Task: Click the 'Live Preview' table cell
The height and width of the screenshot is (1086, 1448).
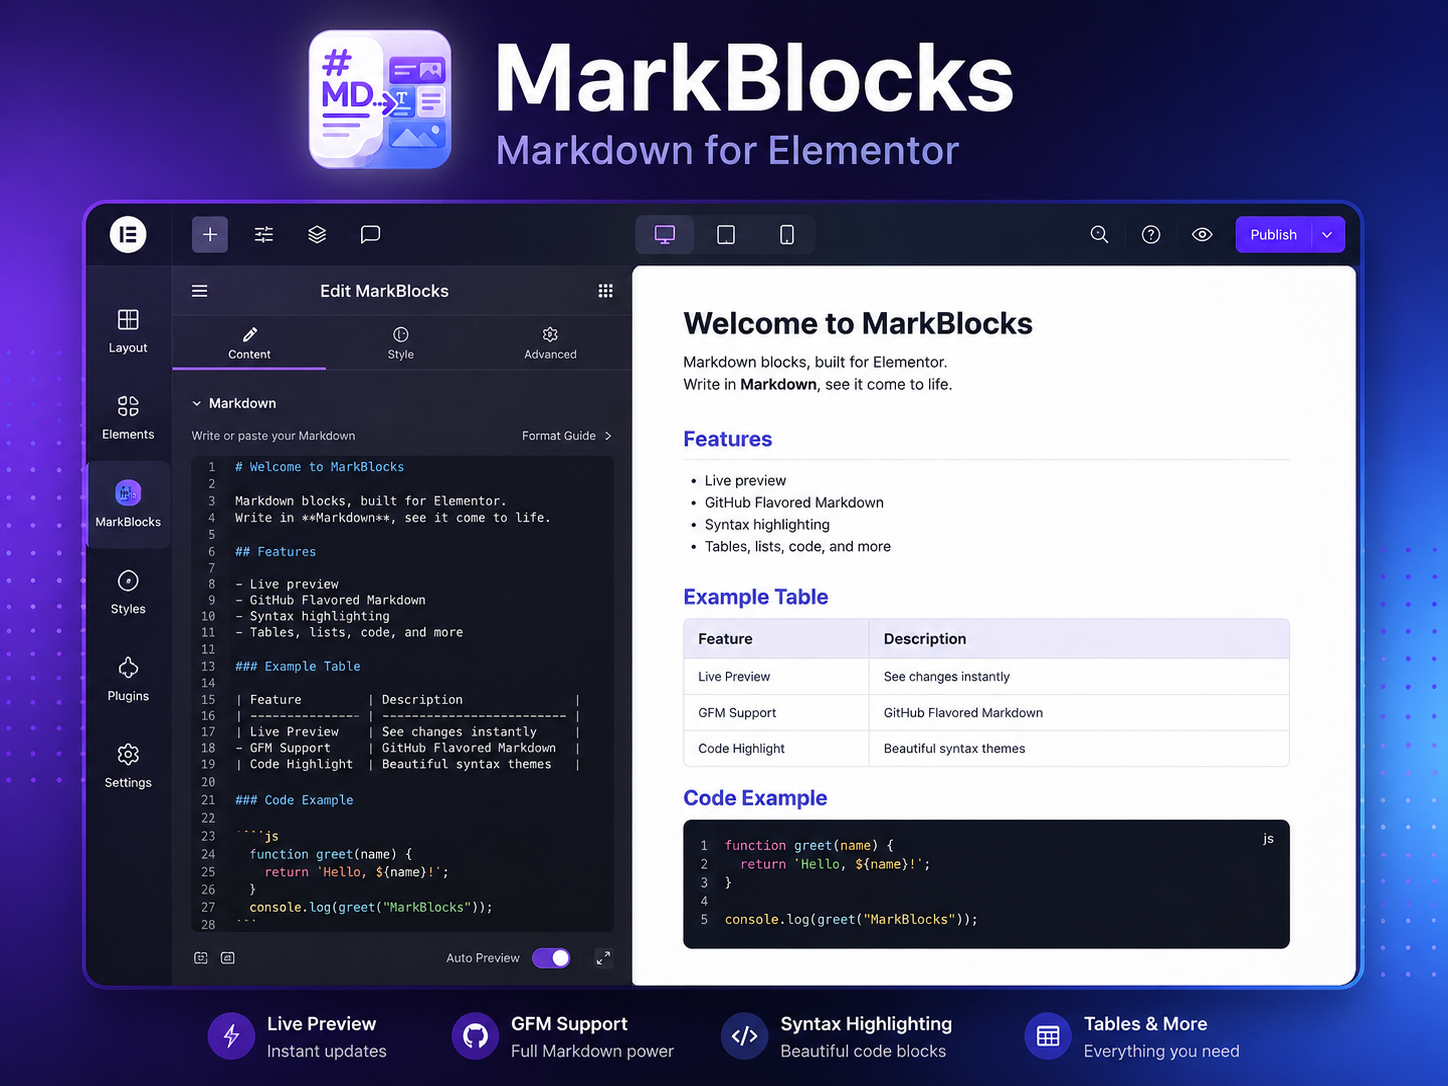Action: (x=776, y=677)
